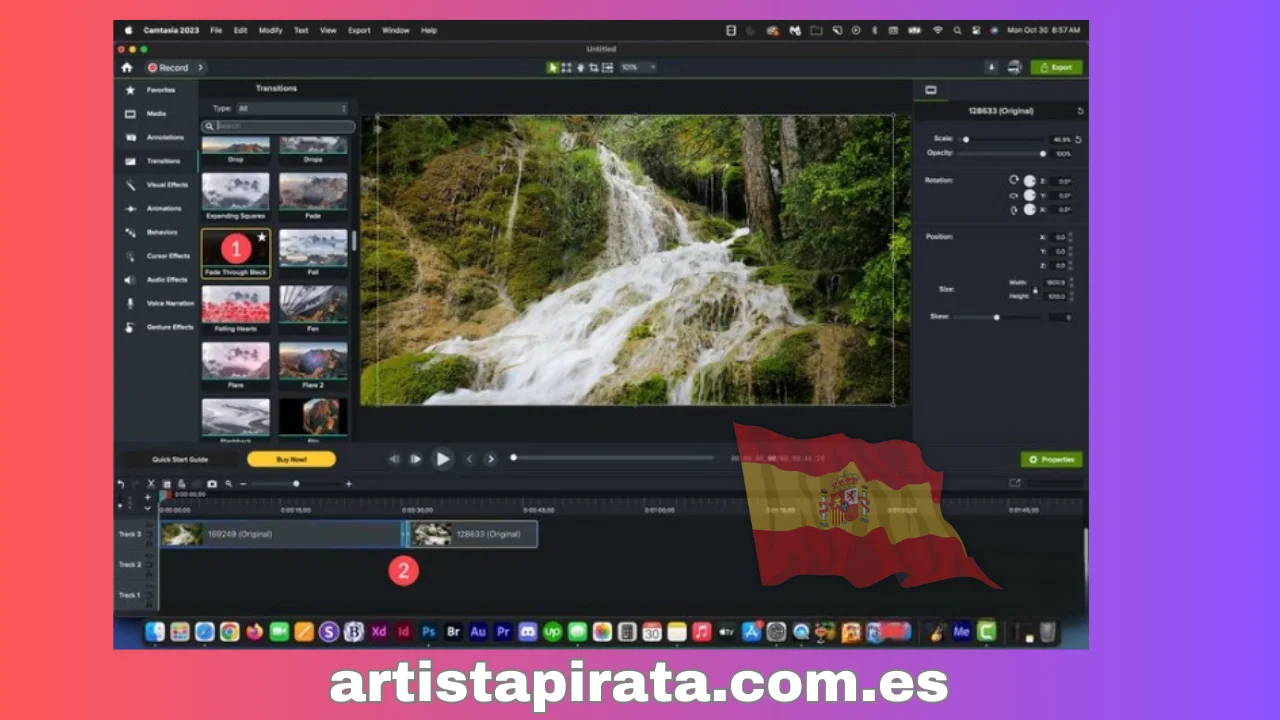Click the Z rotation dial
Screen dimensions: 1280x720
[x=1029, y=181]
